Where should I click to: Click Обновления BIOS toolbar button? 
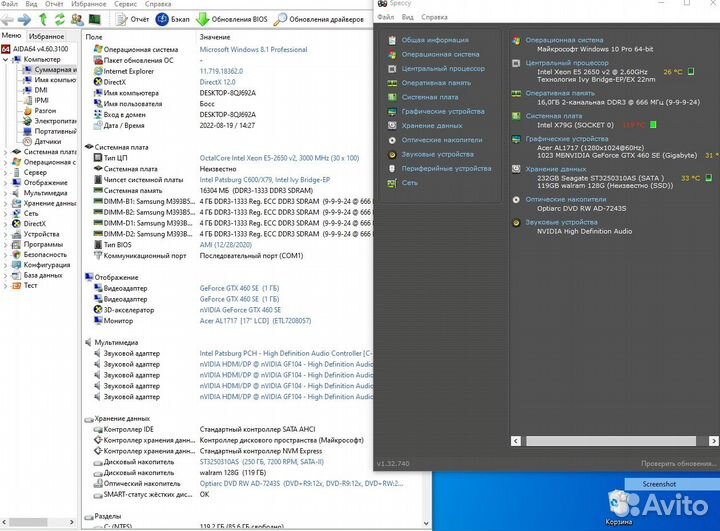click(x=232, y=19)
